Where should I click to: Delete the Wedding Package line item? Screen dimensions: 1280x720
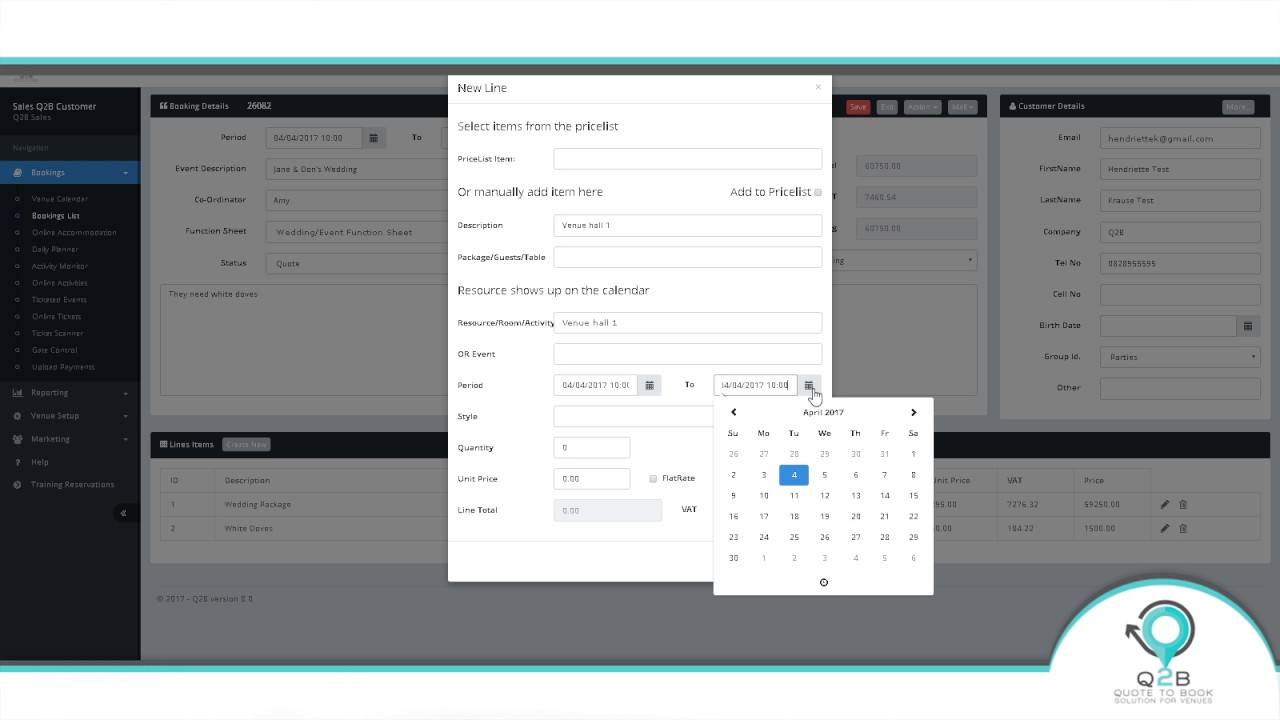(1183, 505)
